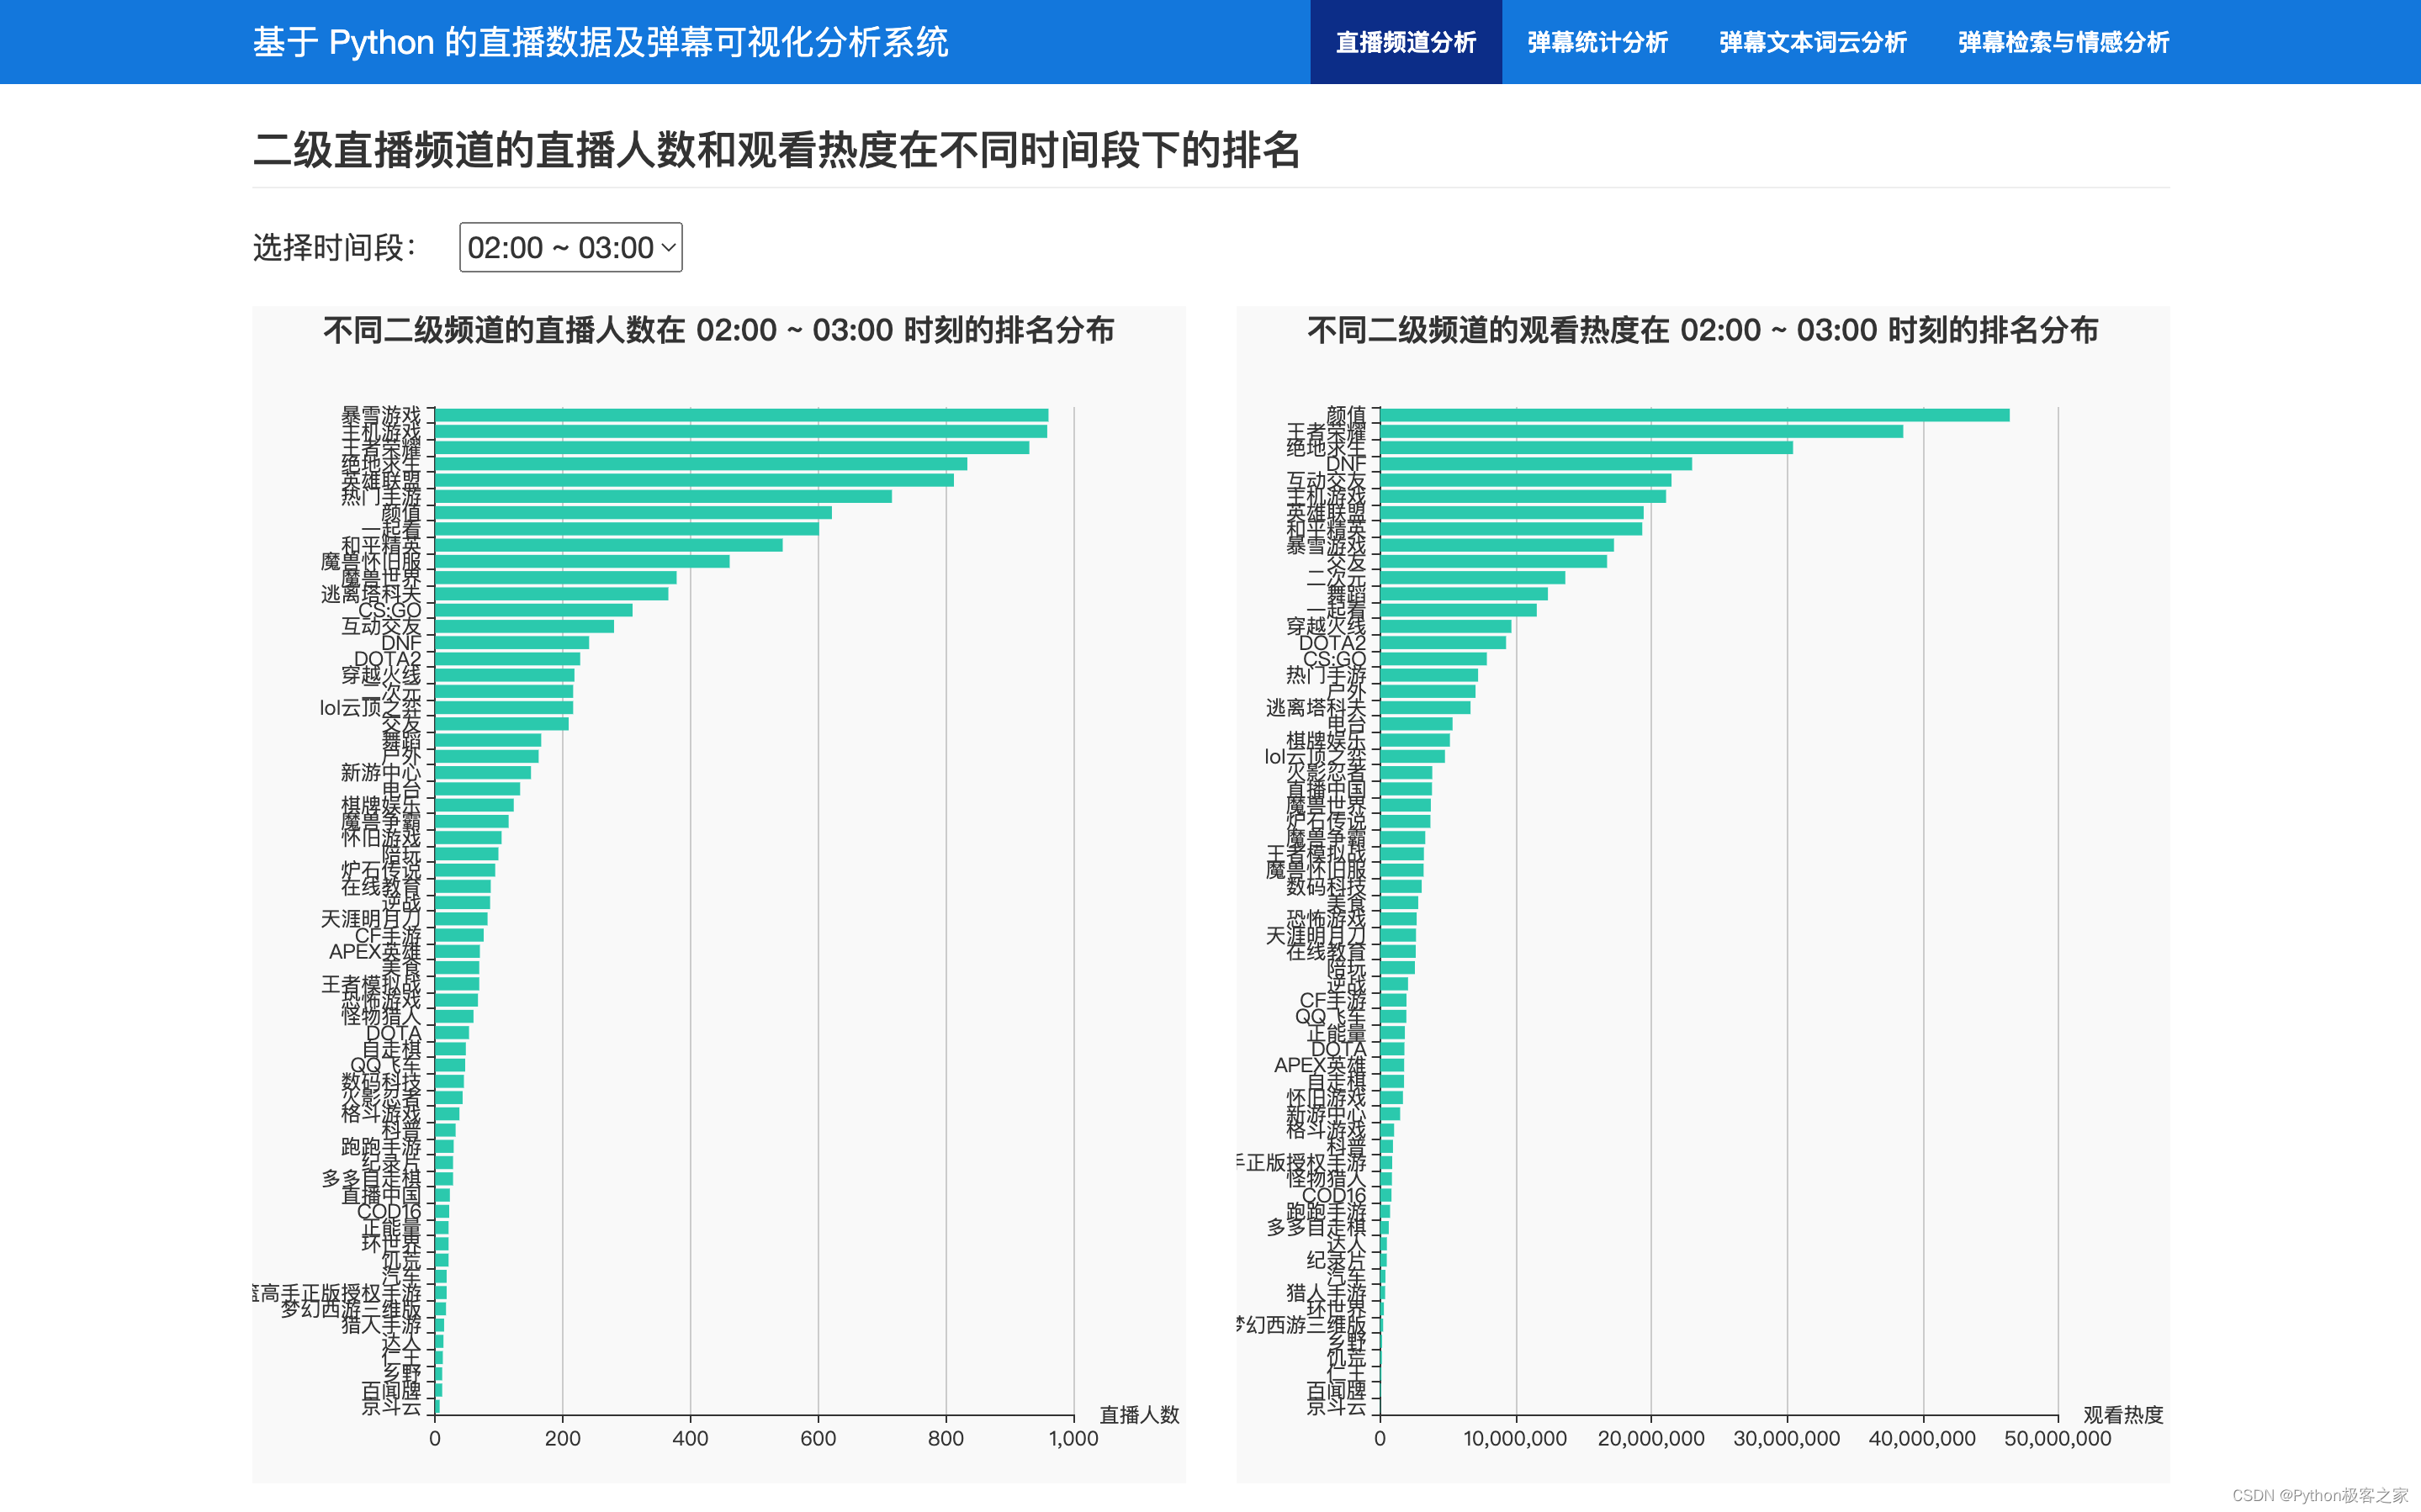Viewport: 2421px width, 1512px height.
Task: Click the 观看热度 axis title
Action: coord(2122,1415)
